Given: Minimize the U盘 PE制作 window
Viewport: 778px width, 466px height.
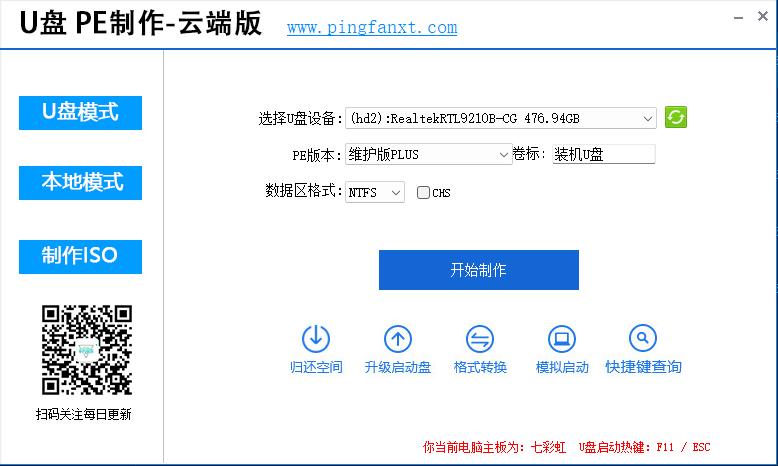Looking at the screenshot, I should (x=738, y=17).
